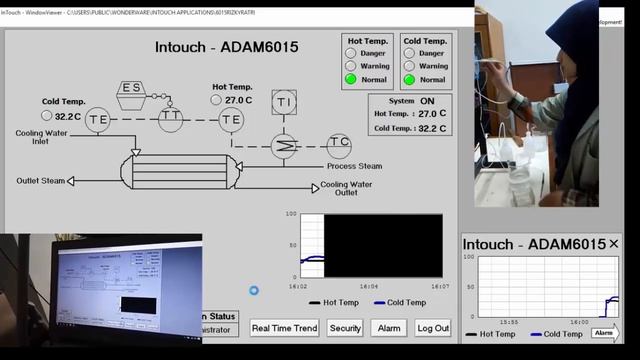Click the Cooling Water Outlet arrow head
Viewport: 640px width, 360px height.
pyautogui.click(x=315, y=188)
